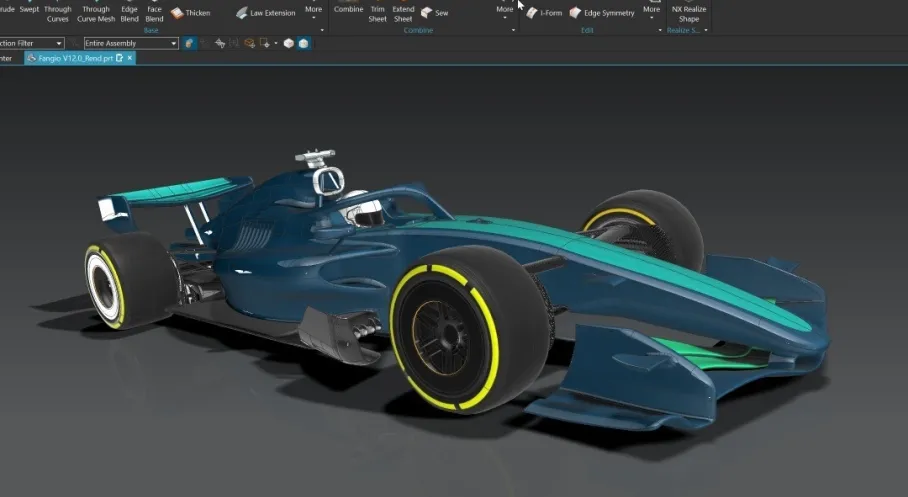Screen dimensions: 908x497
Task: Open the small arrow beside rectangle selection icon
Action: [x=276, y=43]
